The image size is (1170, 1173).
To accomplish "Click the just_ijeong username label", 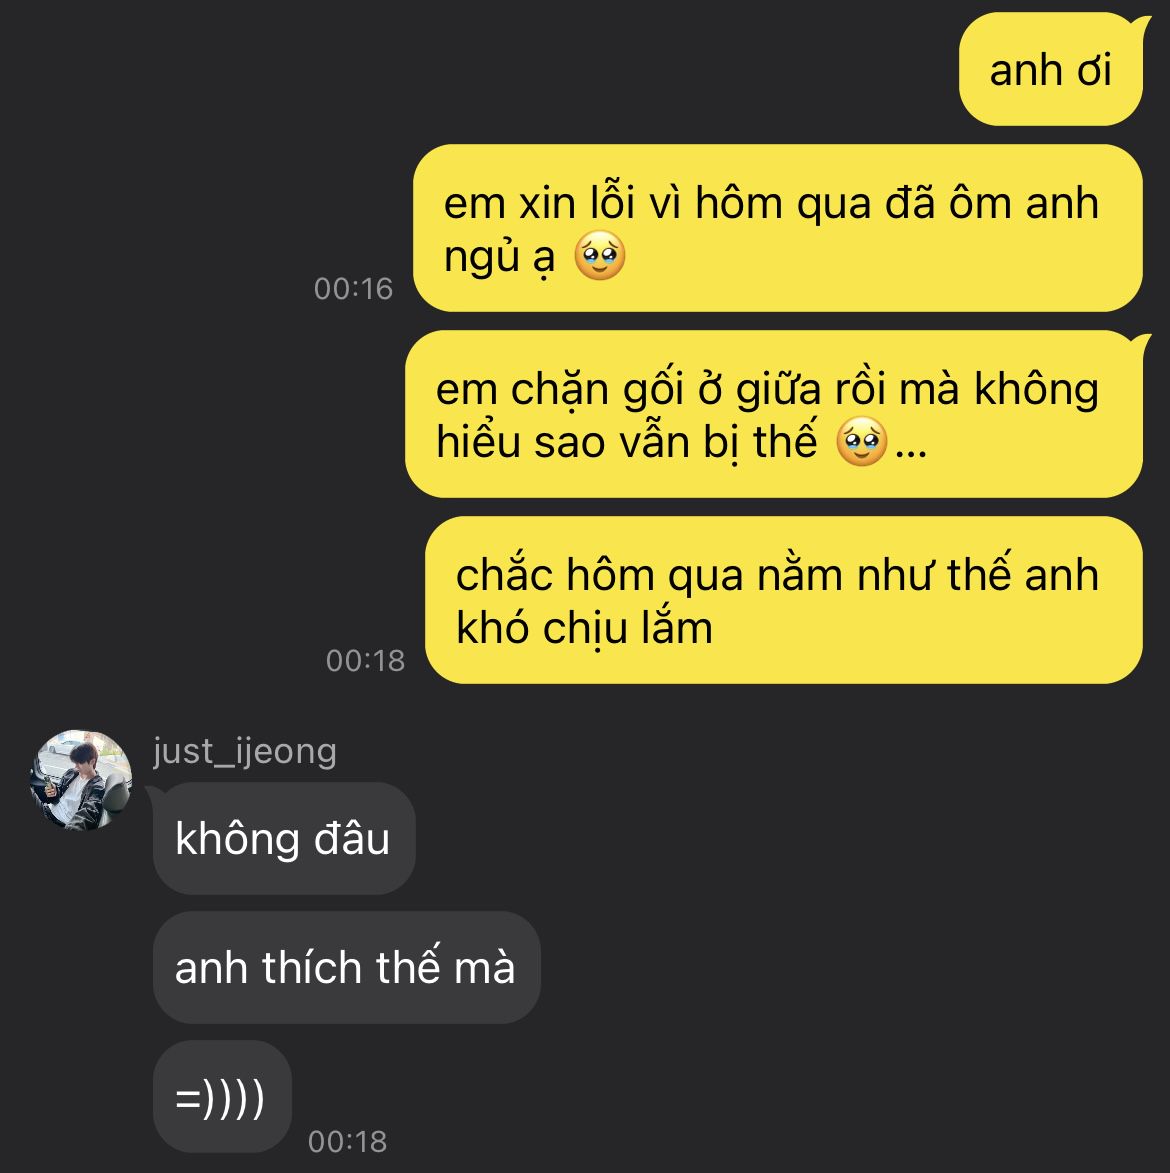I will [245, 751].
